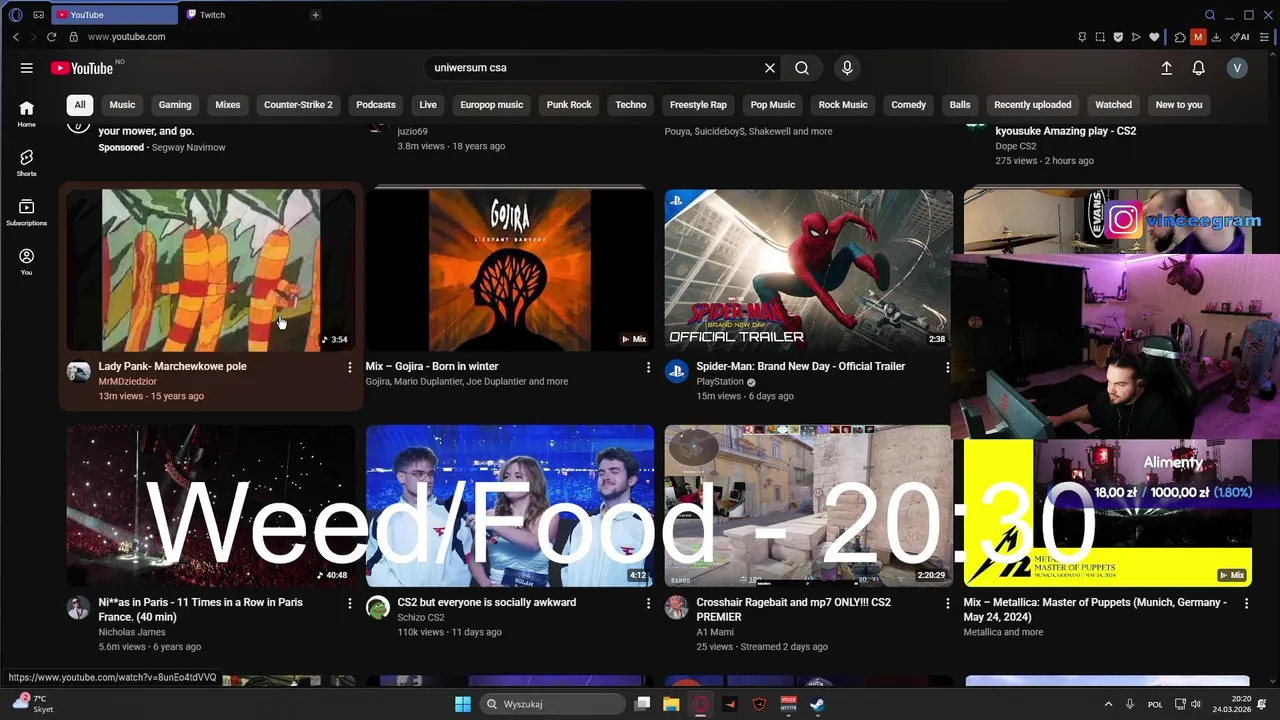Click the Sponsored Segway Navimow advertiser link
The image size is (1280, 720).
coord(188,147)
